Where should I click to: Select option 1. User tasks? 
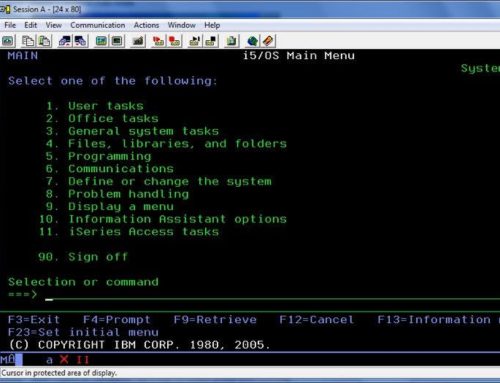95,106
